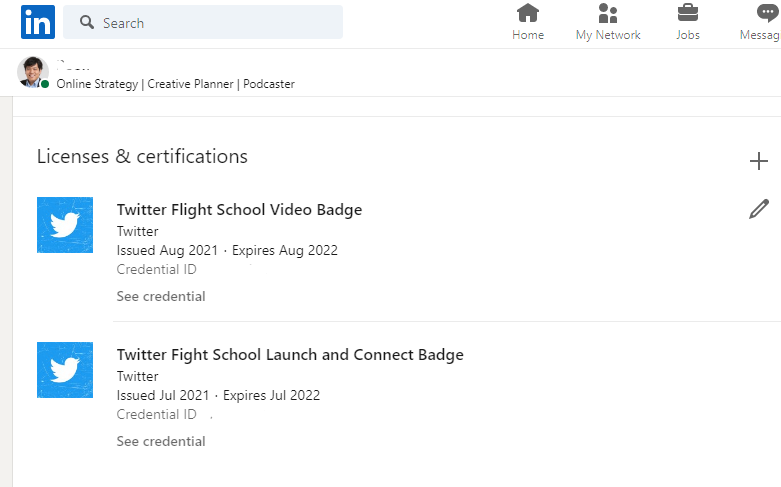See credential for Launch and Connect Badge
Viewport: 781px width, 487px height.
(161, 441)
